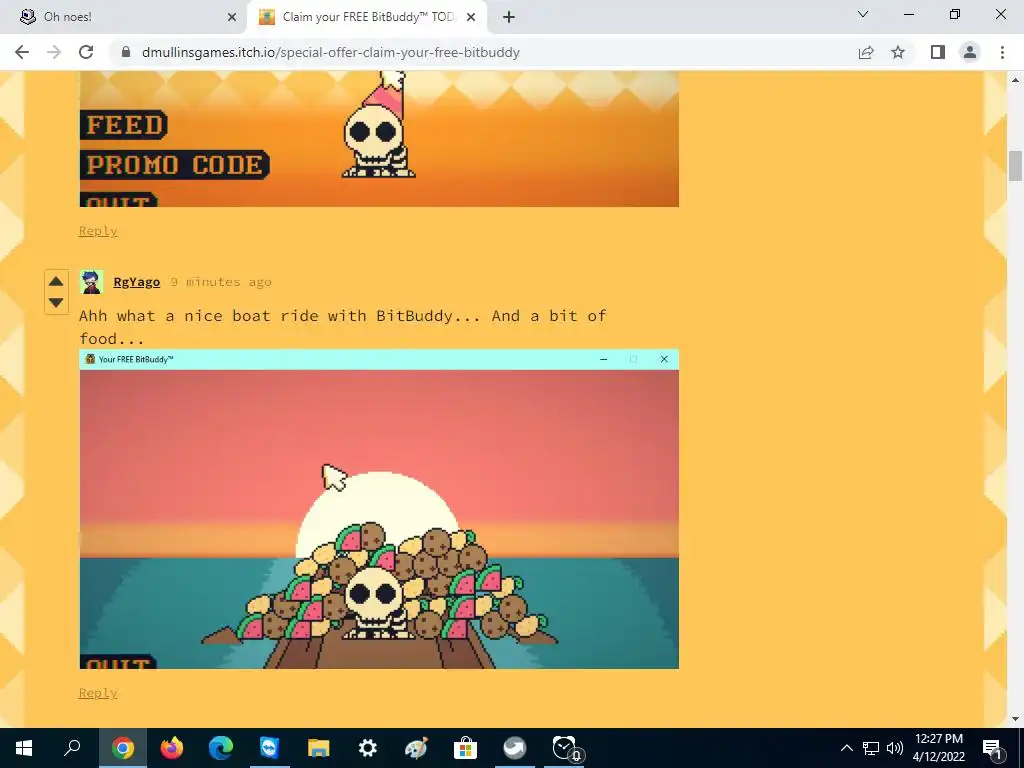
Task: Open the clock app with bell badge
Action: 566,748
